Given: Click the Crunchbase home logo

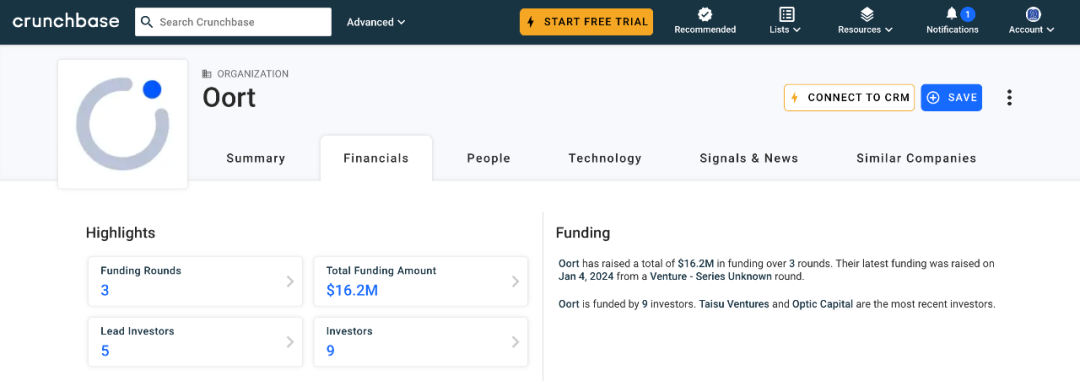Looking at the screenshot, I should (x=65, y=21).
